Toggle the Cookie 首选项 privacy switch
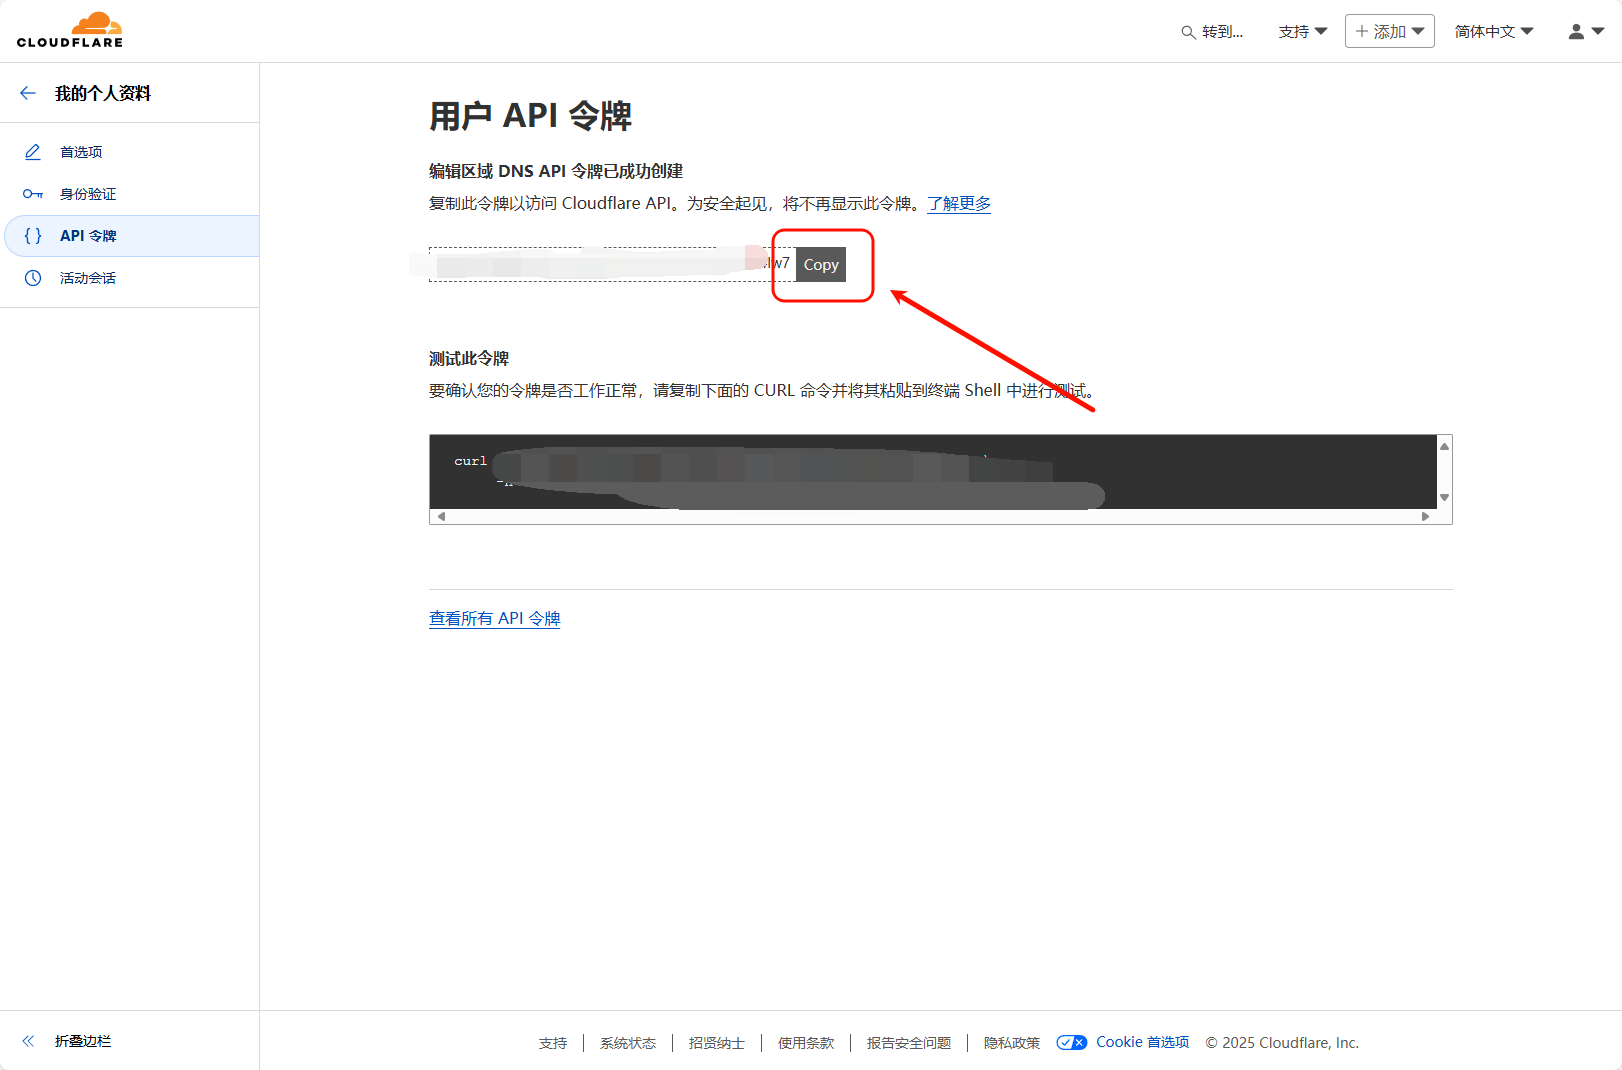1622x1070 pixels. click(x=1071, y=1043)
